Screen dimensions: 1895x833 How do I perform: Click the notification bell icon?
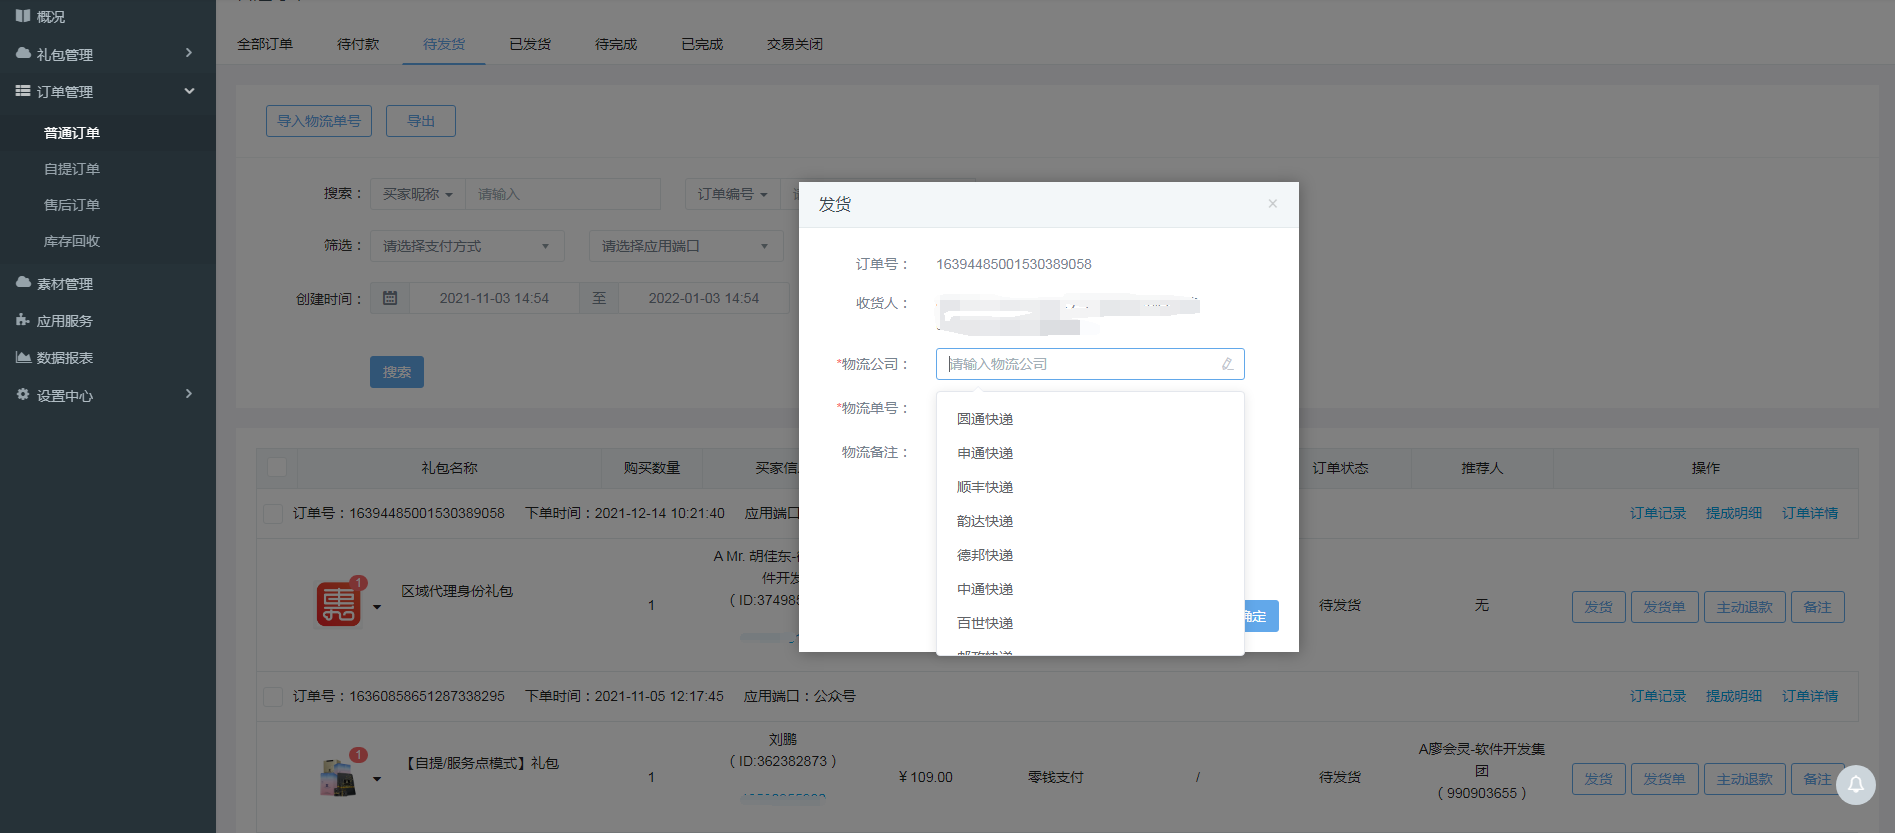tap(1855, 785)
